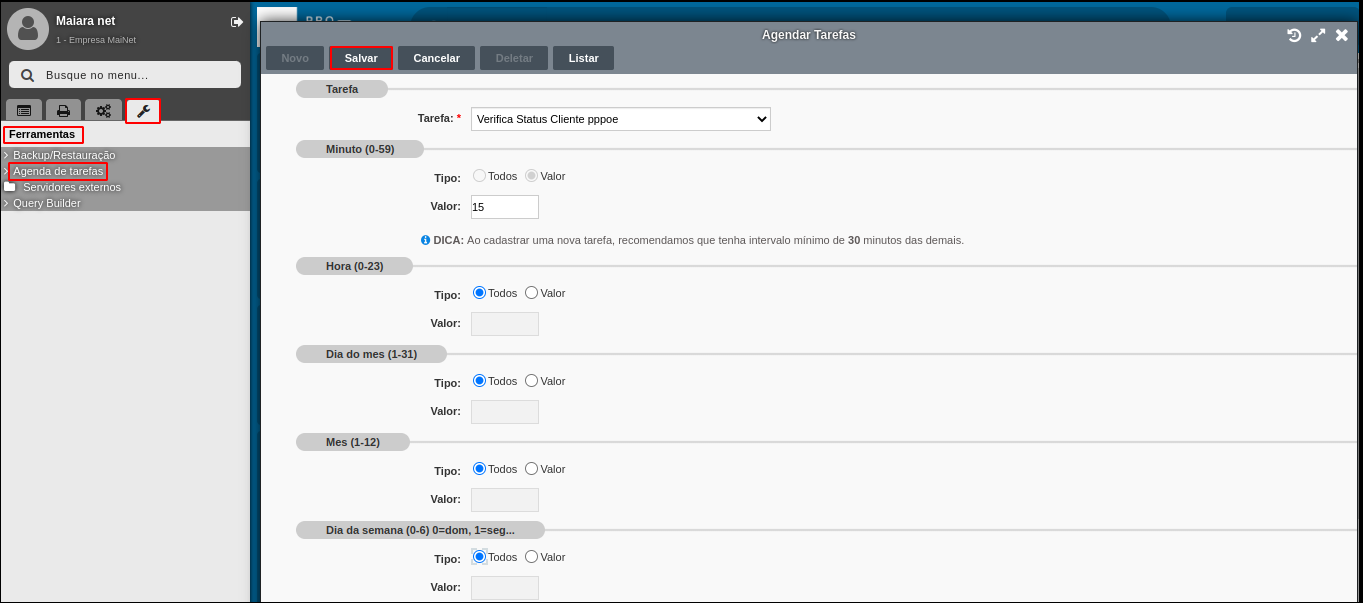Click the user avatar picture
This screenshot has height=603, width=1363.
pyautogui.click(x=28, y=29)
